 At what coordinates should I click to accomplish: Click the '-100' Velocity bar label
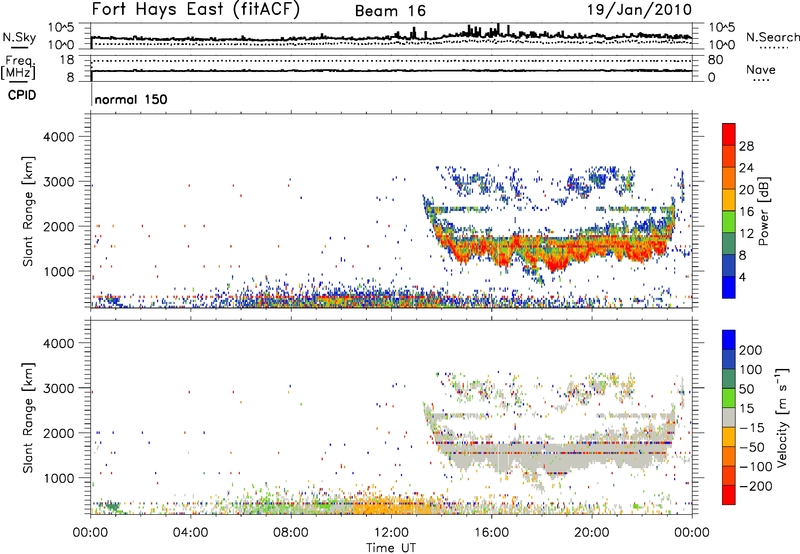tap(756, 467)
